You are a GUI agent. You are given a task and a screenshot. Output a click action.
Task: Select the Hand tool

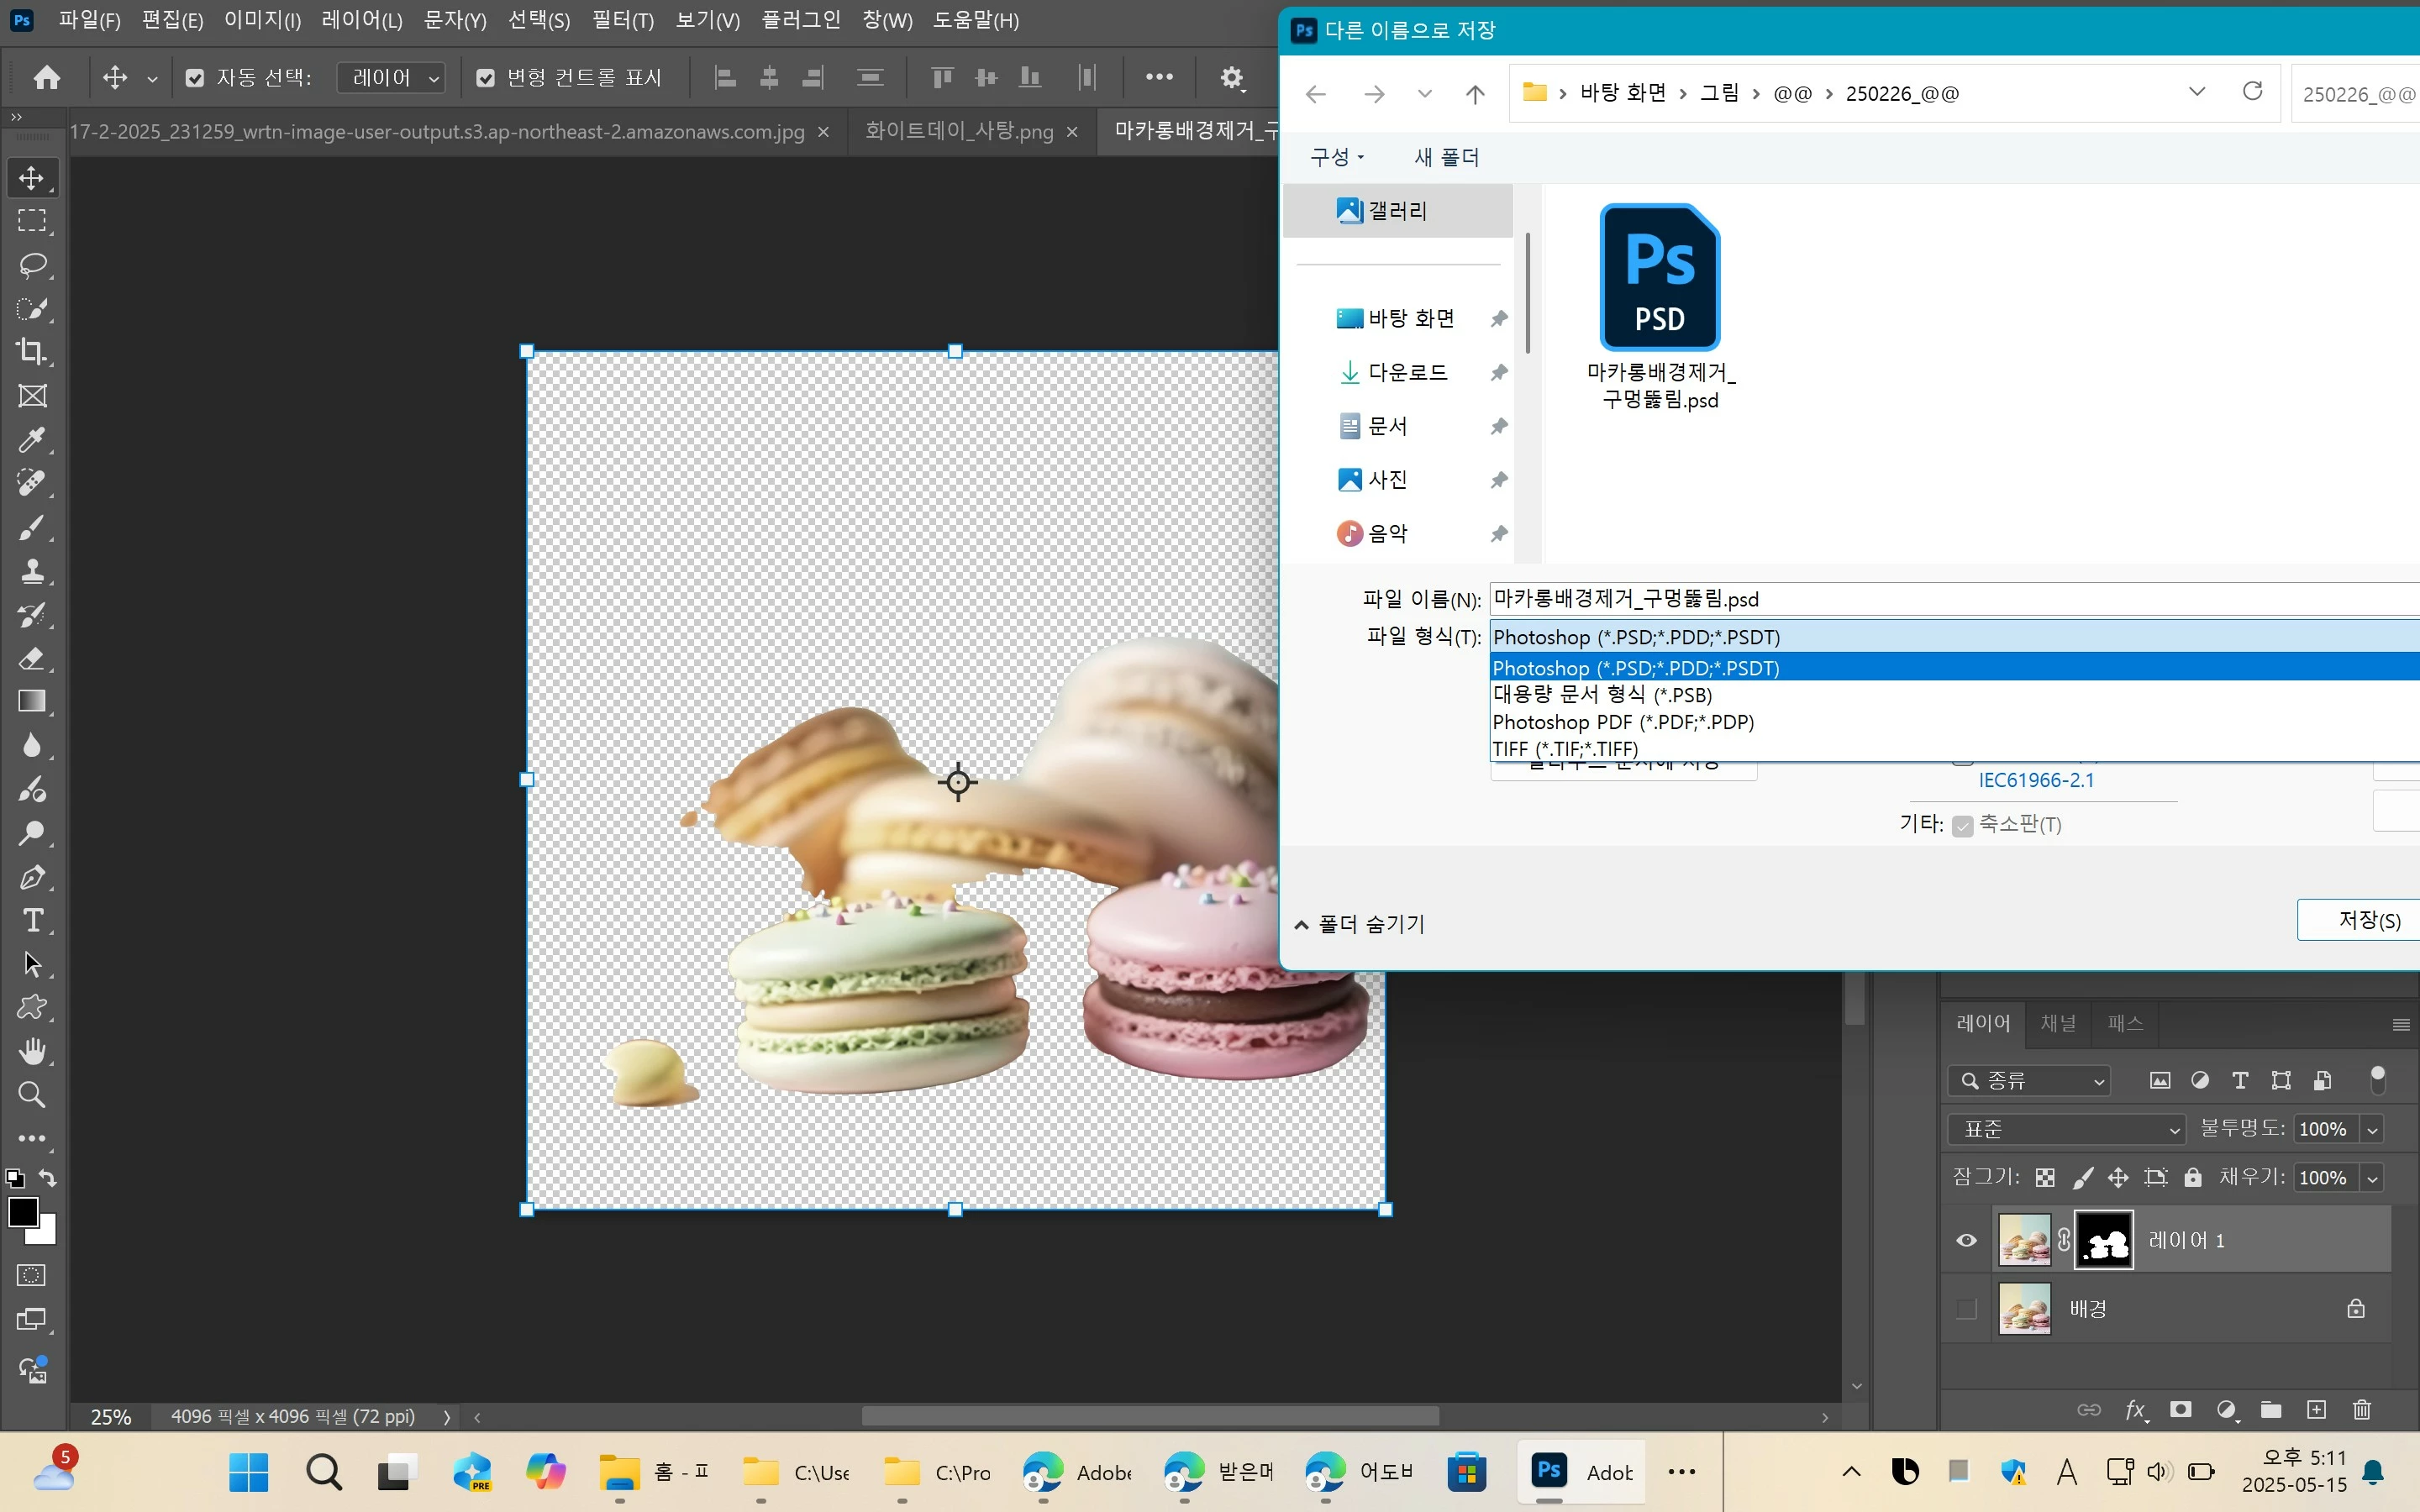pyautogui.click(x=32, y=1051)
